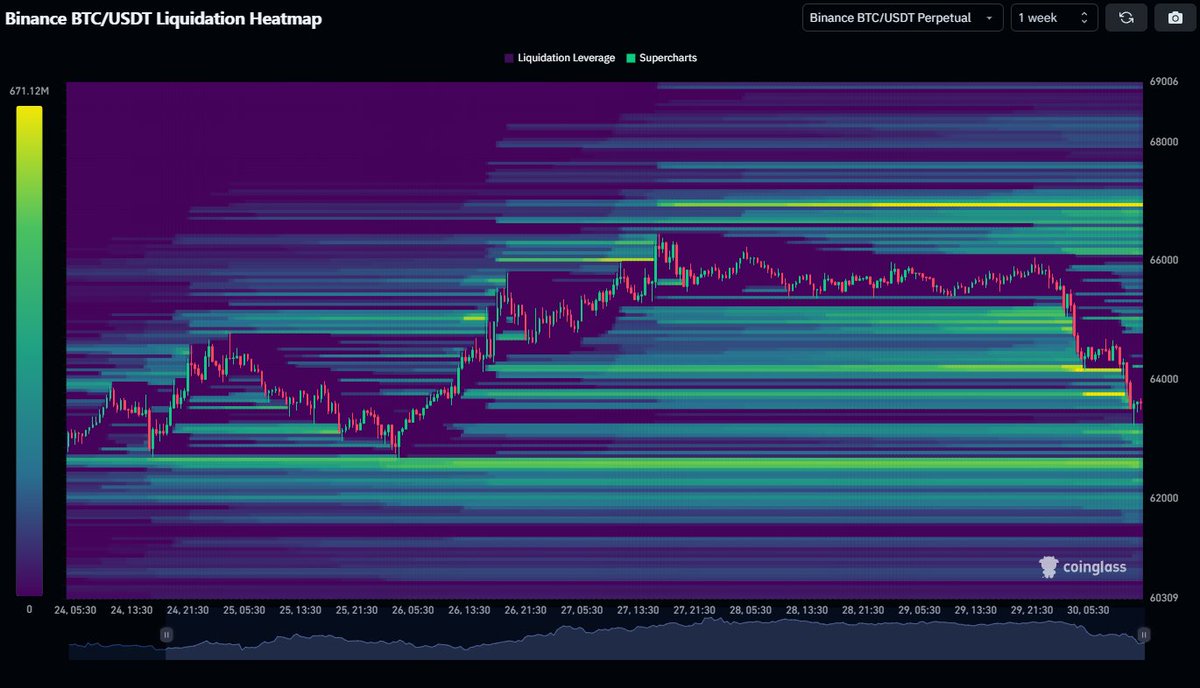
Task: Click the 30, 05:30 time axis label
Action: click(x=1086, y=609)
